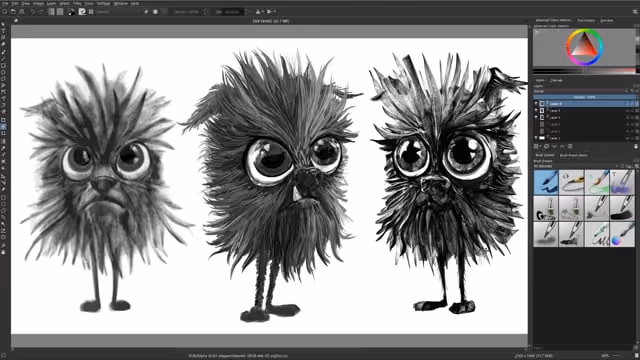The image size is (640, 360).
Task: Open the Normal blend mode dropdown in Layers
Action: click(x=580, y=91)
